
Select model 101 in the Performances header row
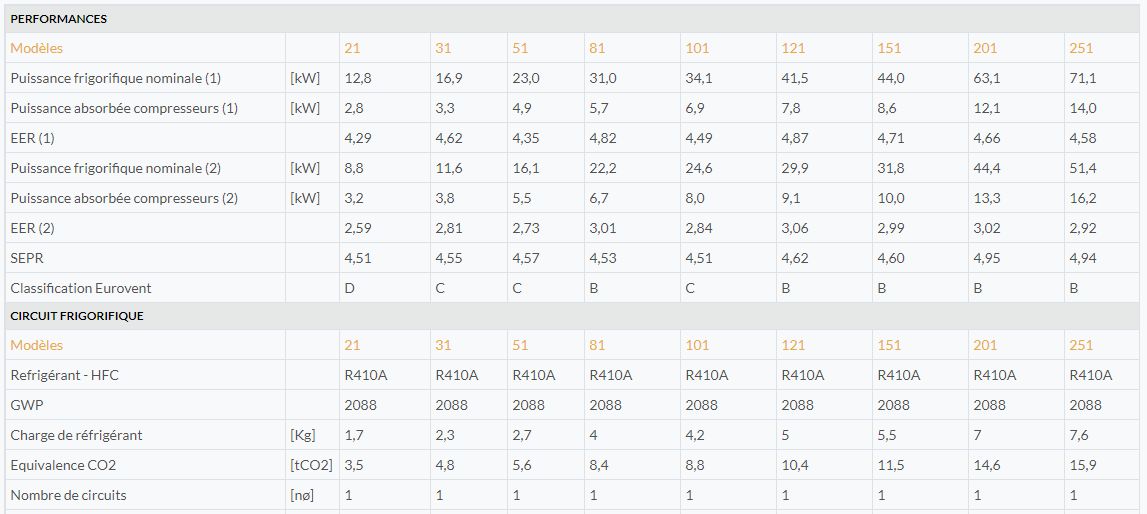pyautogui.click(x=697, y=48)
